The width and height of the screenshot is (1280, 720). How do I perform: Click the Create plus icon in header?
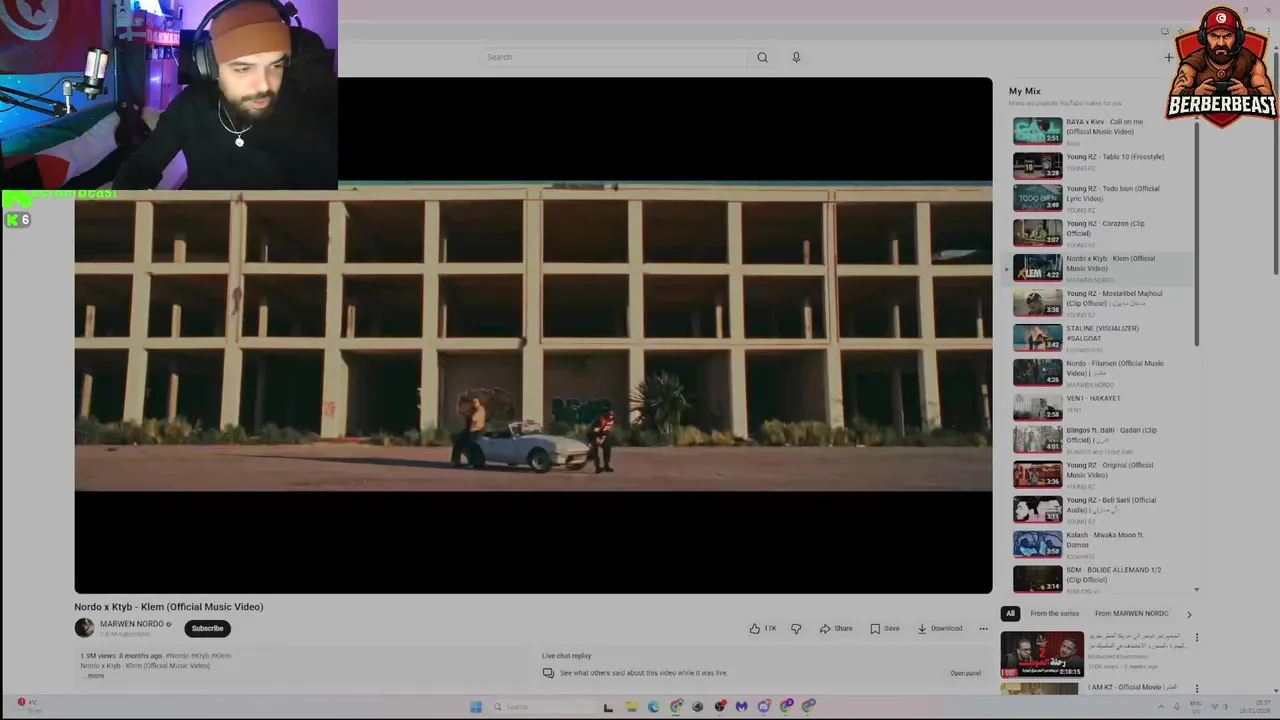pos(1168,57)
